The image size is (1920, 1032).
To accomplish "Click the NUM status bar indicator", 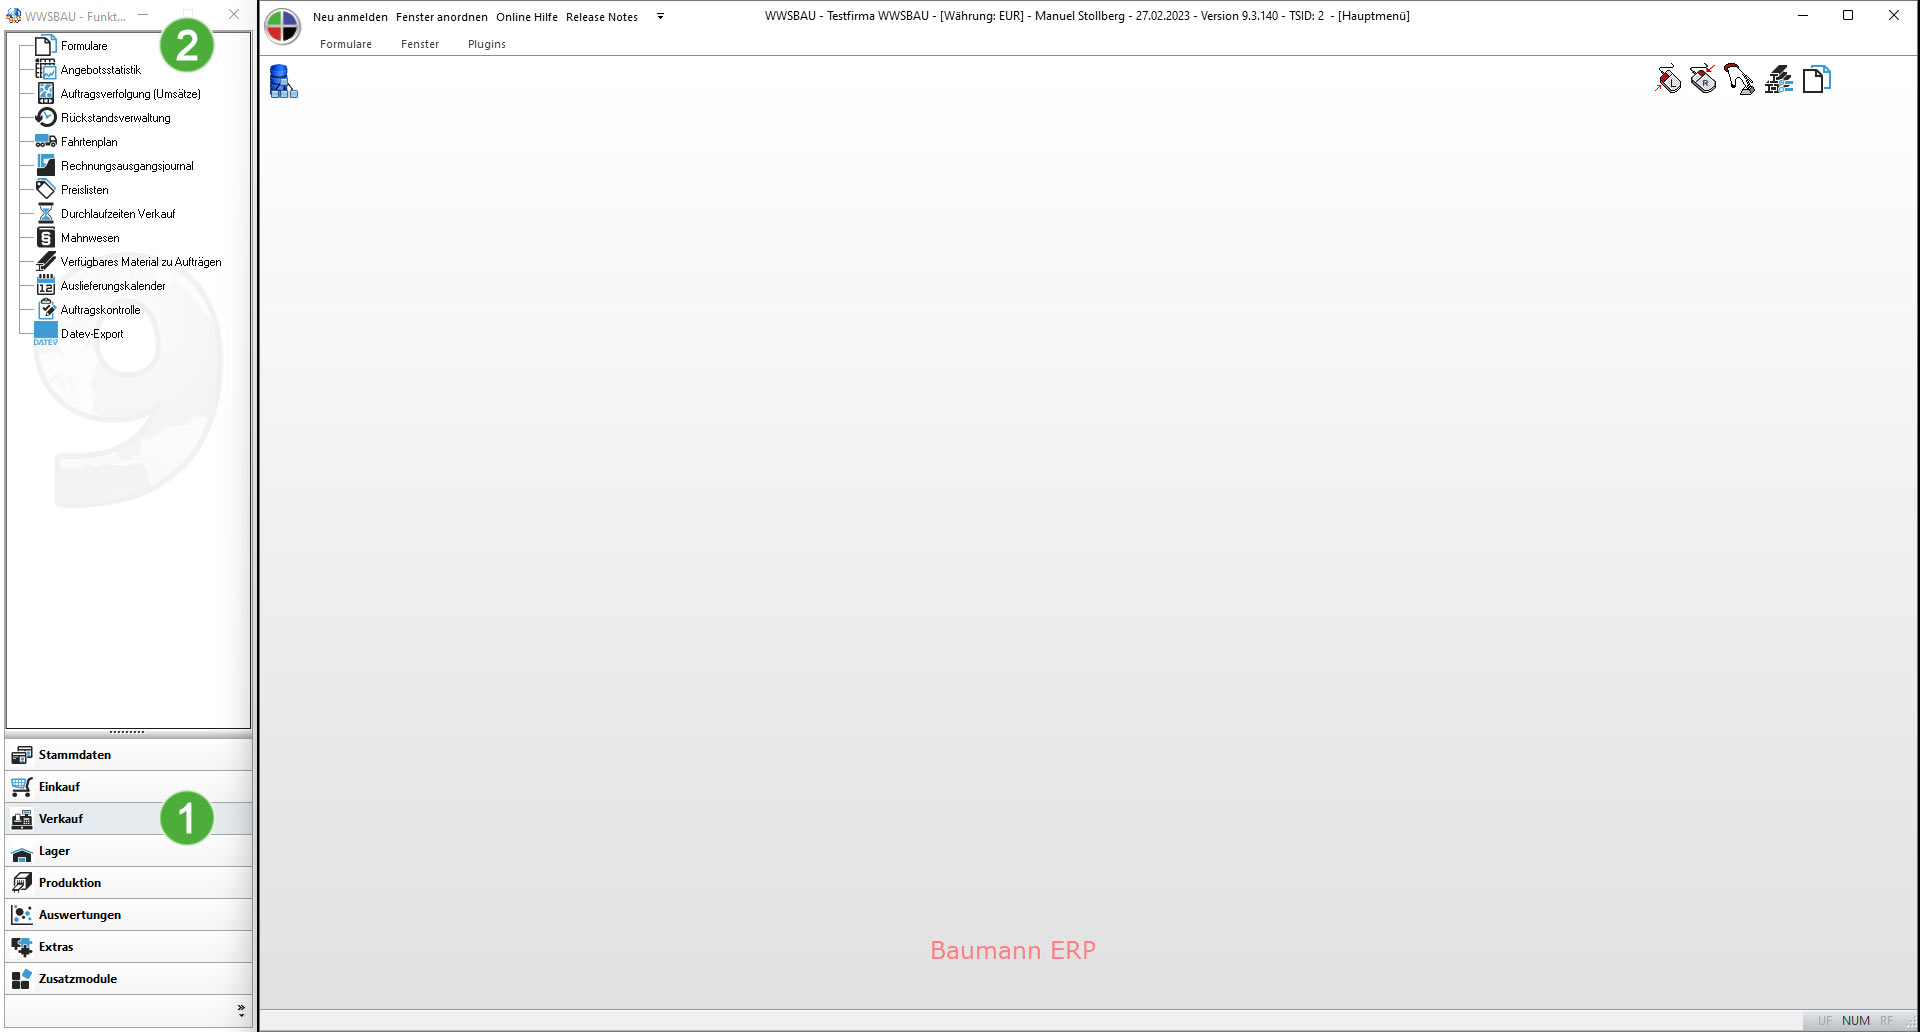I will (x=1856, y=1021).
